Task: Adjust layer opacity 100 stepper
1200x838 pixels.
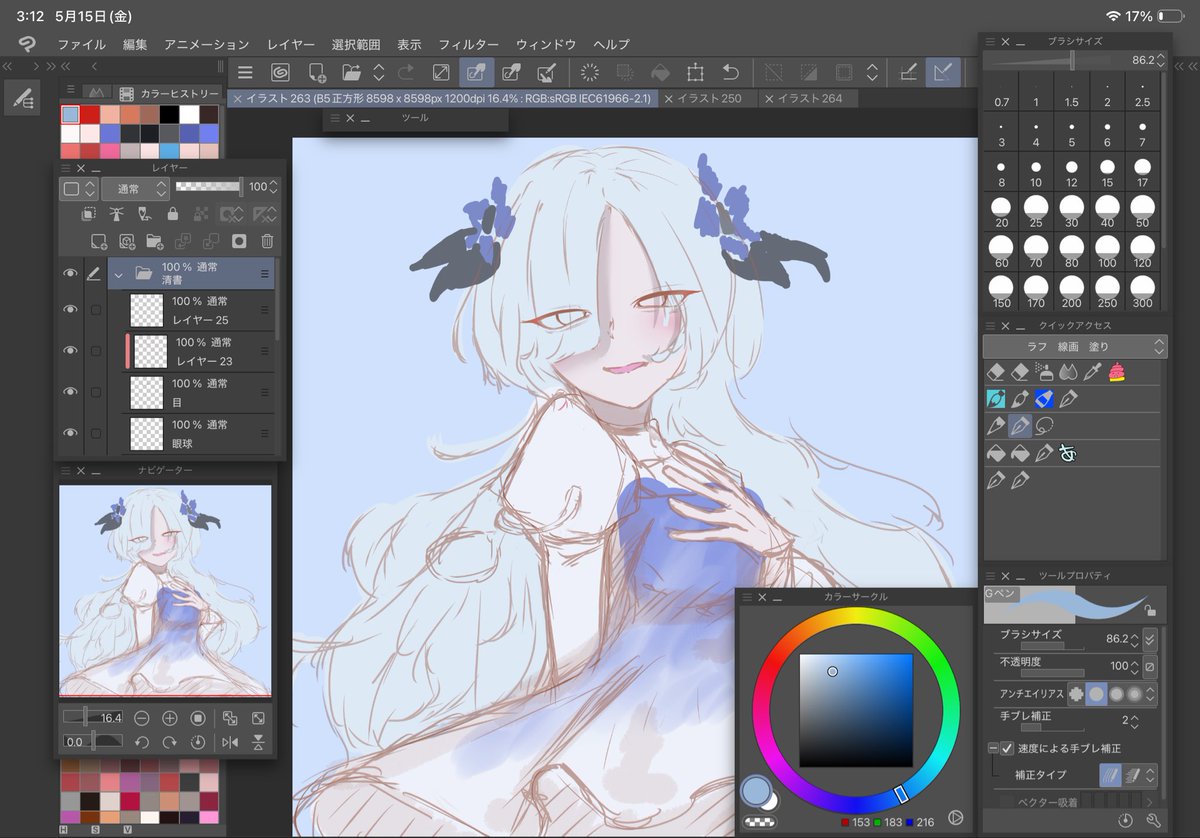Action: (x=275, y=187)
